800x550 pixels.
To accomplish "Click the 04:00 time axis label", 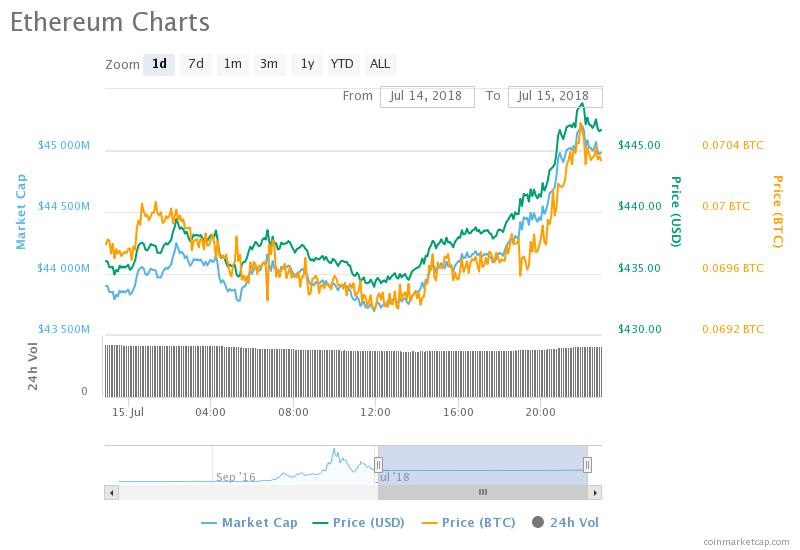I will pos(210,412).
